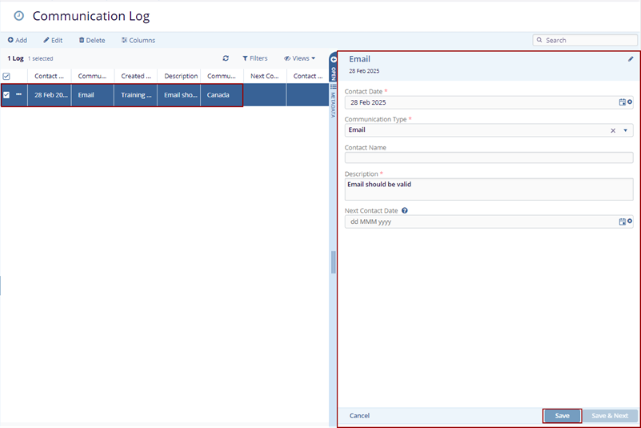Click the Cancel link
The image size is (641, 428).
click(359, 415)
